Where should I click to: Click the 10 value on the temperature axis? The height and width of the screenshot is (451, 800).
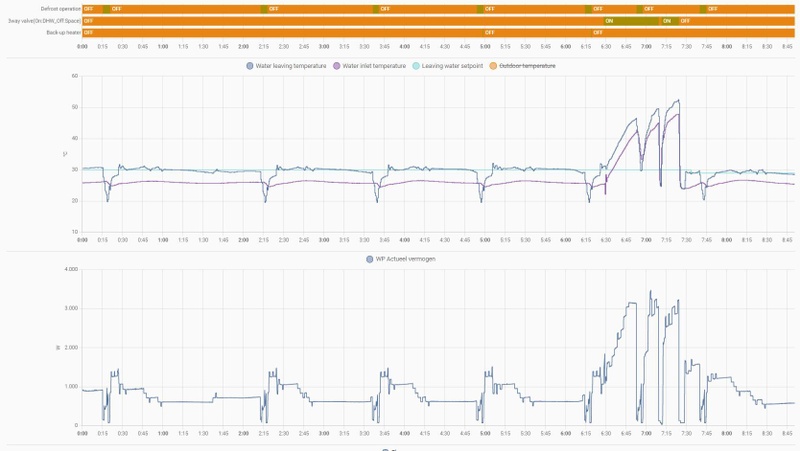74,232
